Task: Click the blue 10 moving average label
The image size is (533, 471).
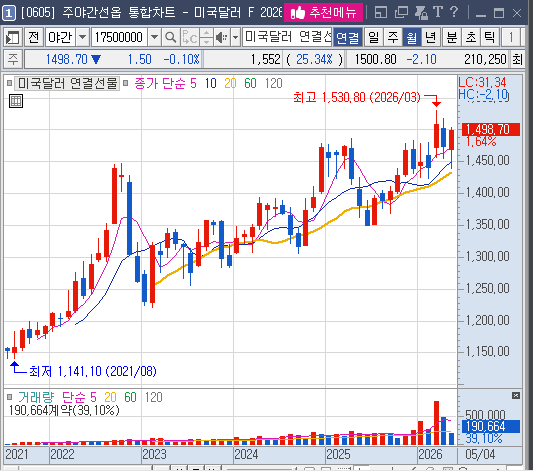Action: point(210,83)
